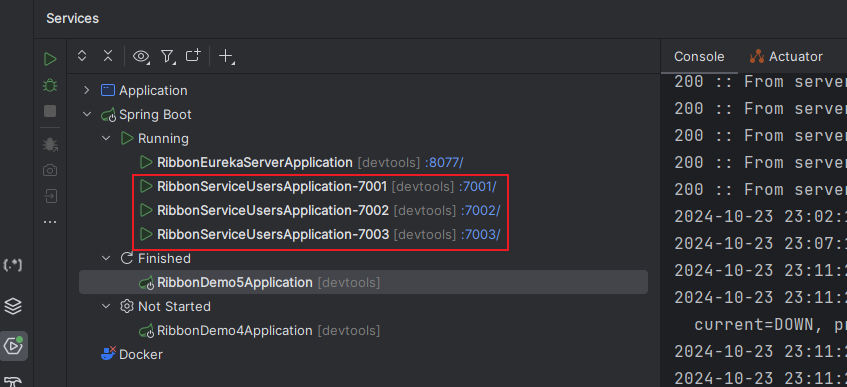Image resolution: width=847 pixels, height=387 pixels.
Task: Open the :7001/ port link
Action: click(x=478, y=186)
